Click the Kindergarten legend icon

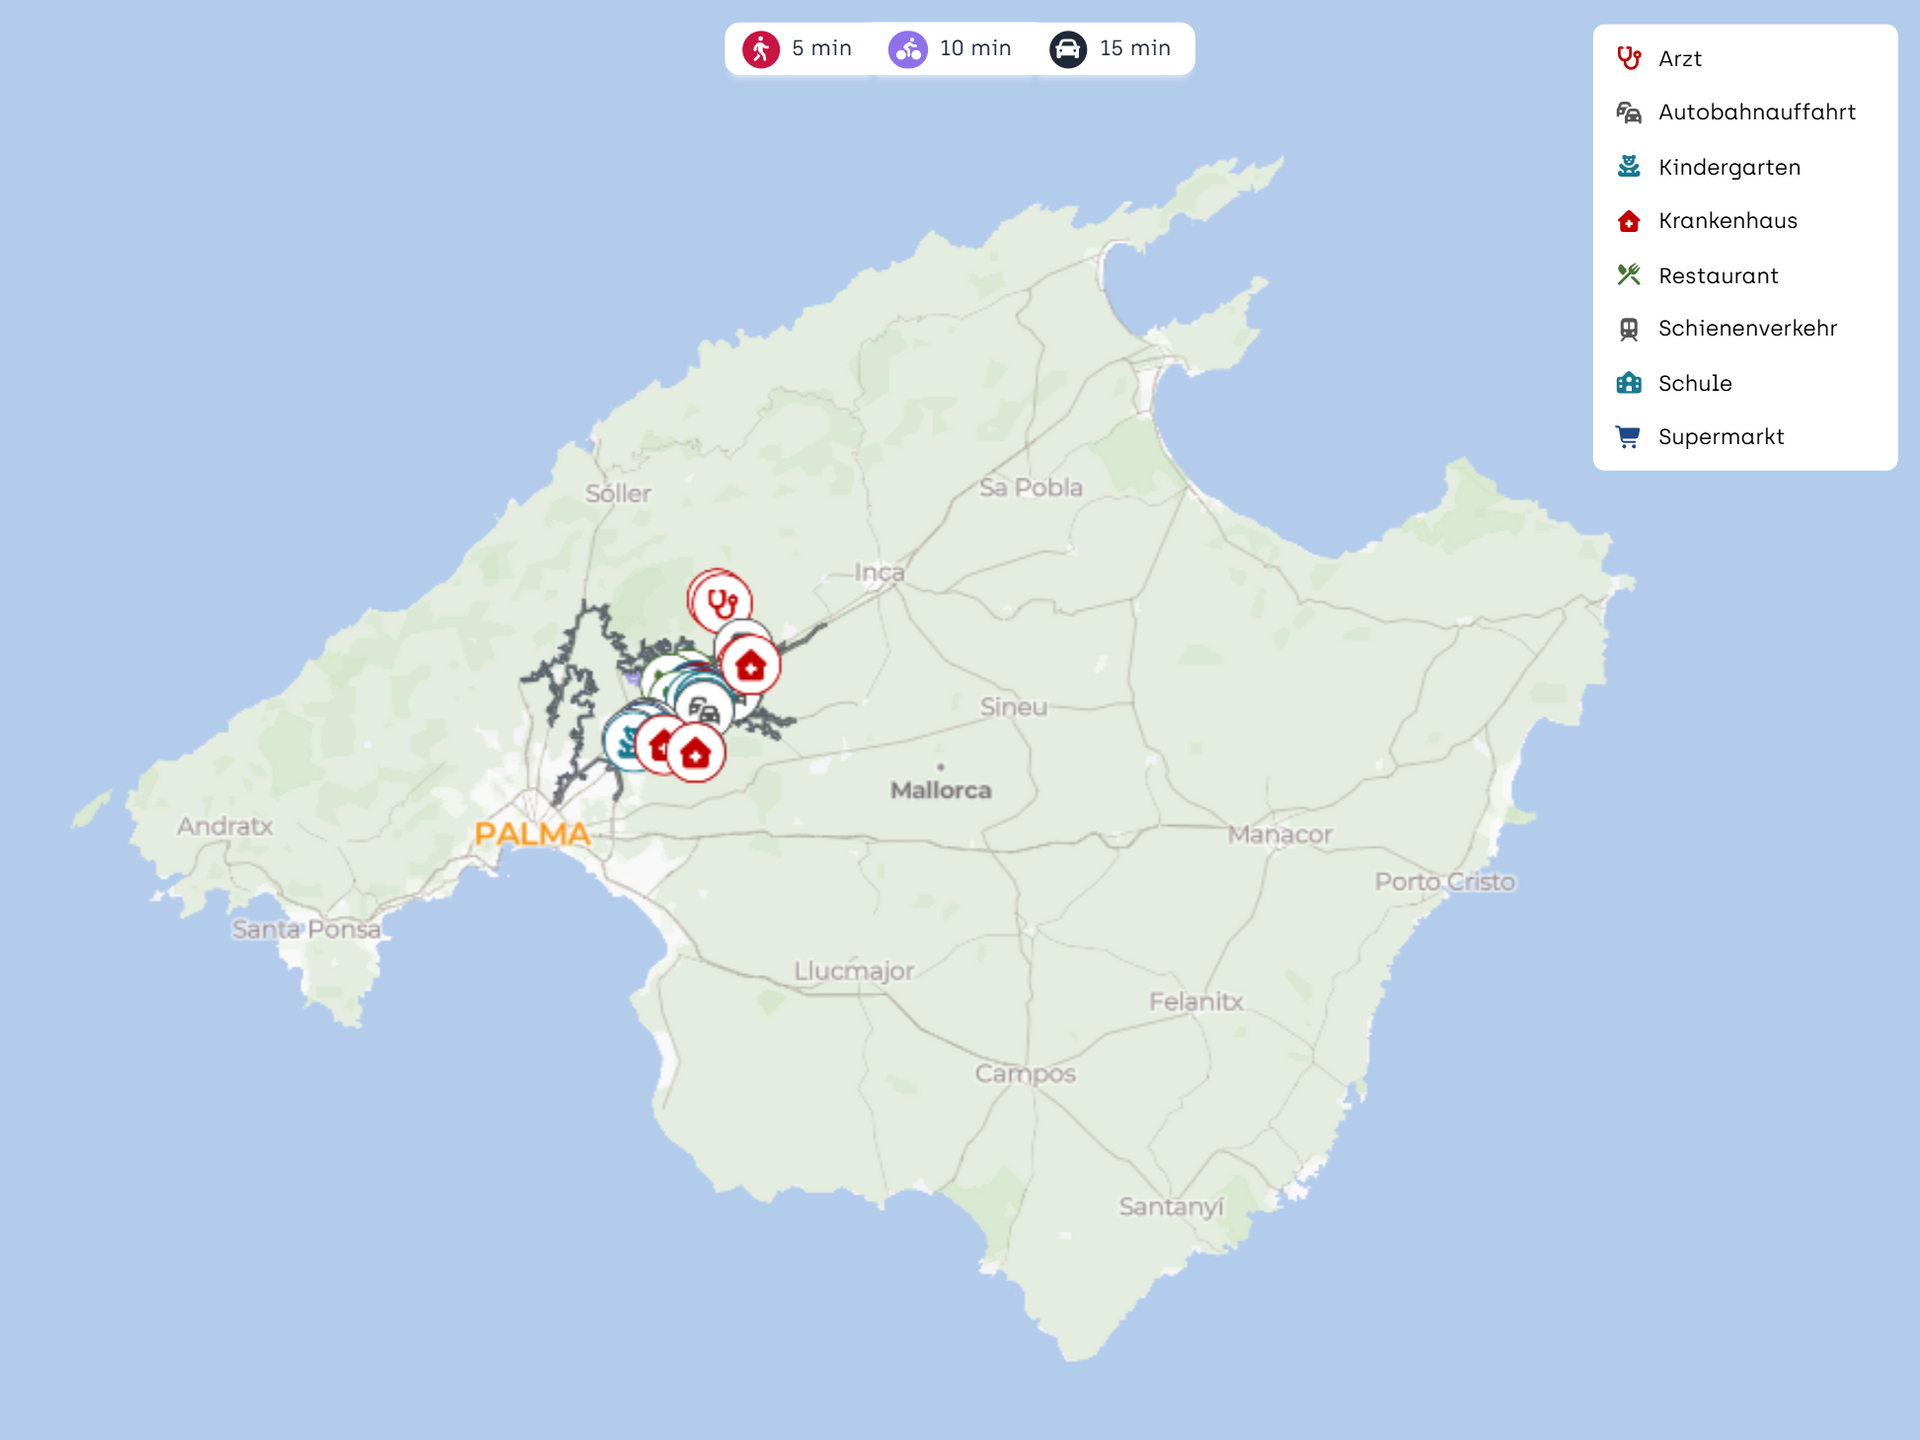pos(1629,167)
